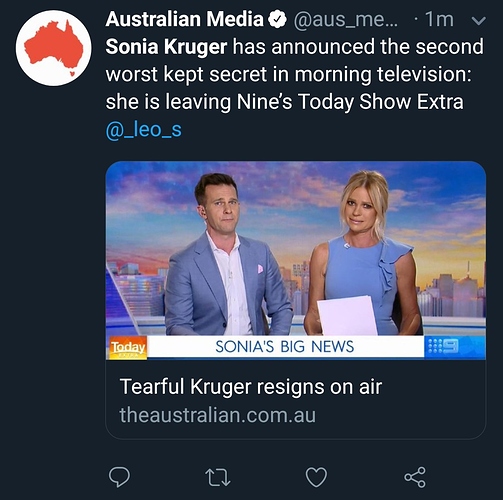Retweet this Sonia Kruger post

pos(218,477)
